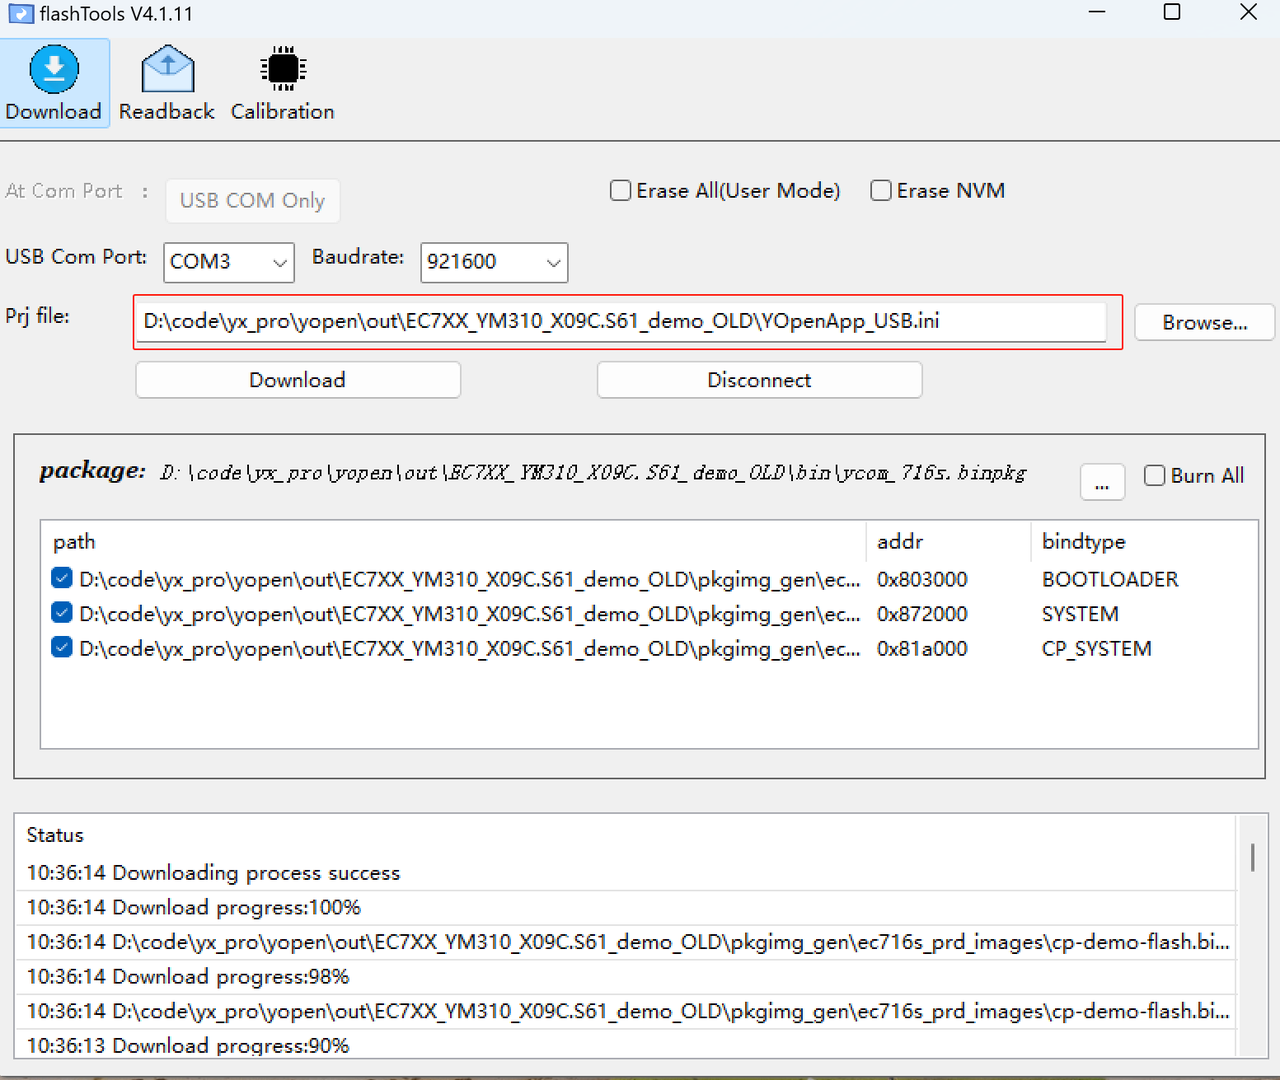Check the Burn All option
1280x1080 pixels.
point(1155,475)
